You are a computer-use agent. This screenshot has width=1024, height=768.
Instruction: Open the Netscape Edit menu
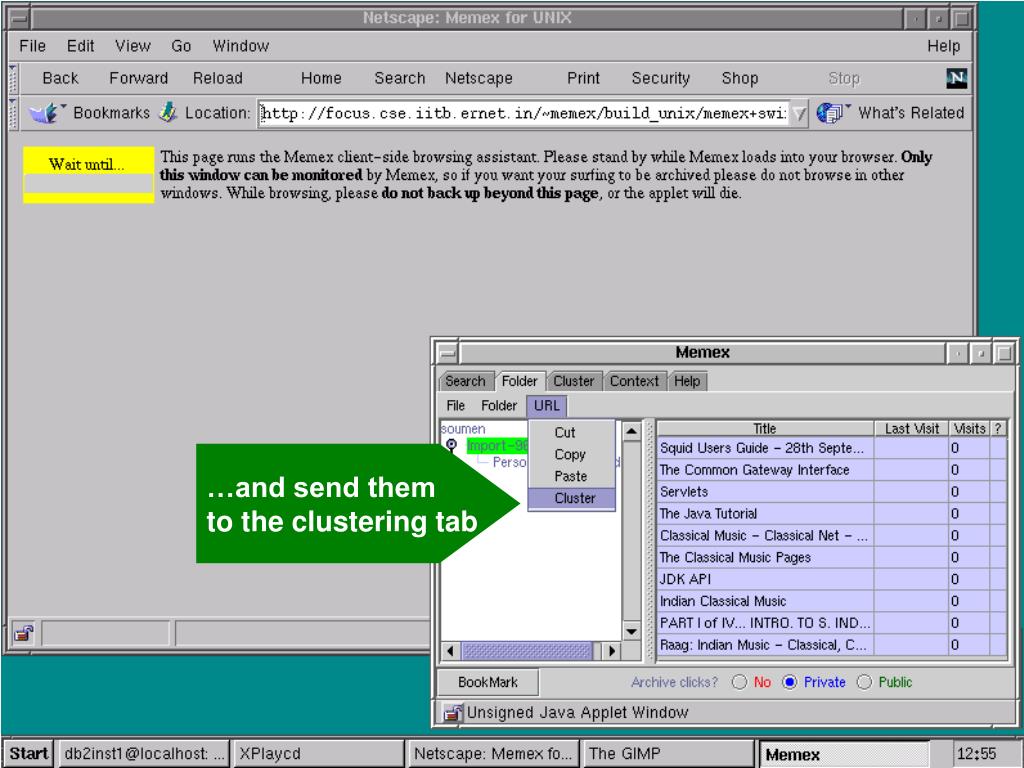click(x=80, y=46)
